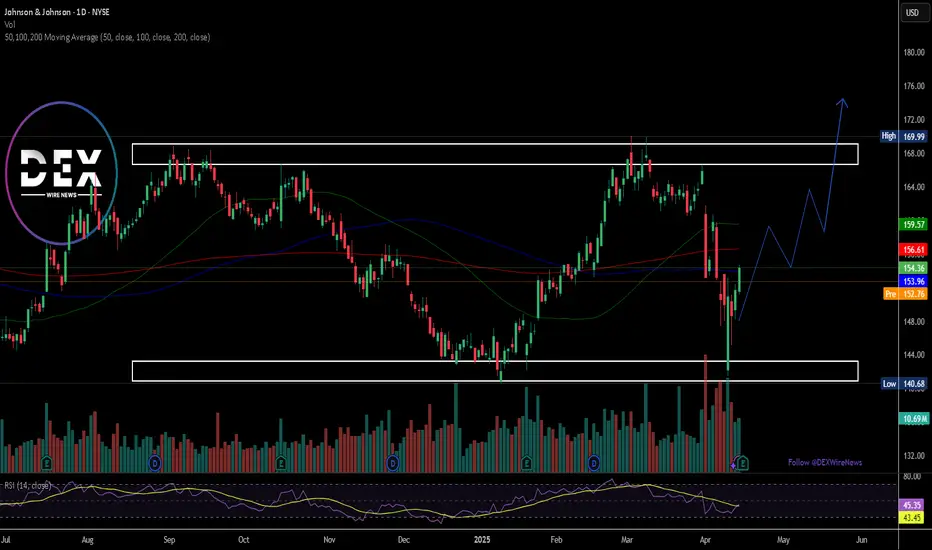Click the Jul label on time axis
Viewport: 932px width, 550px height.
(x=5, y=540)
